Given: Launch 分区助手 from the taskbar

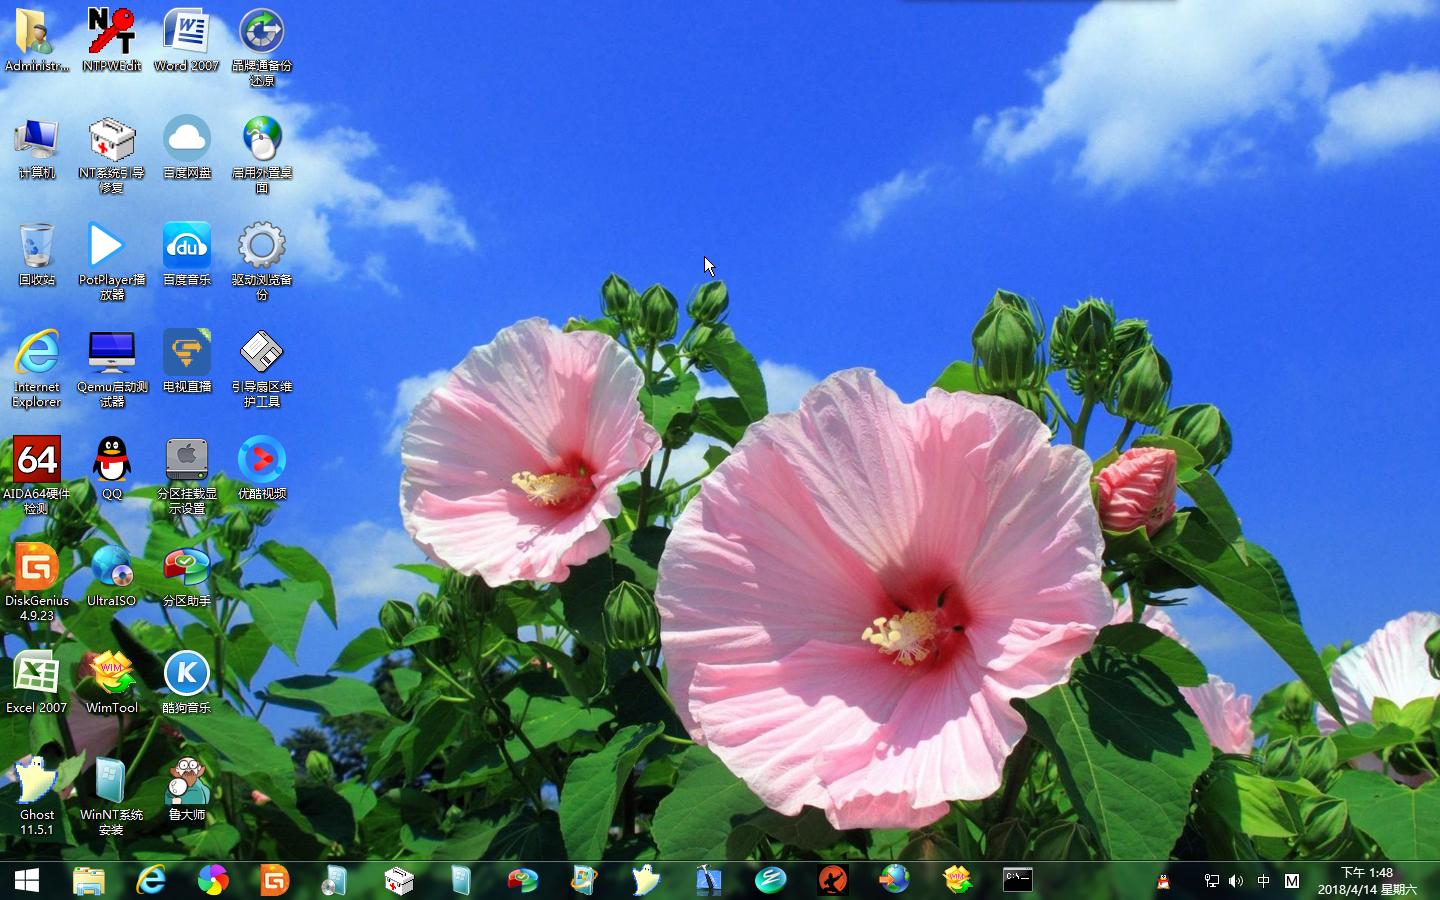Looking at the screenshot, I should click(x=523, y=880).
